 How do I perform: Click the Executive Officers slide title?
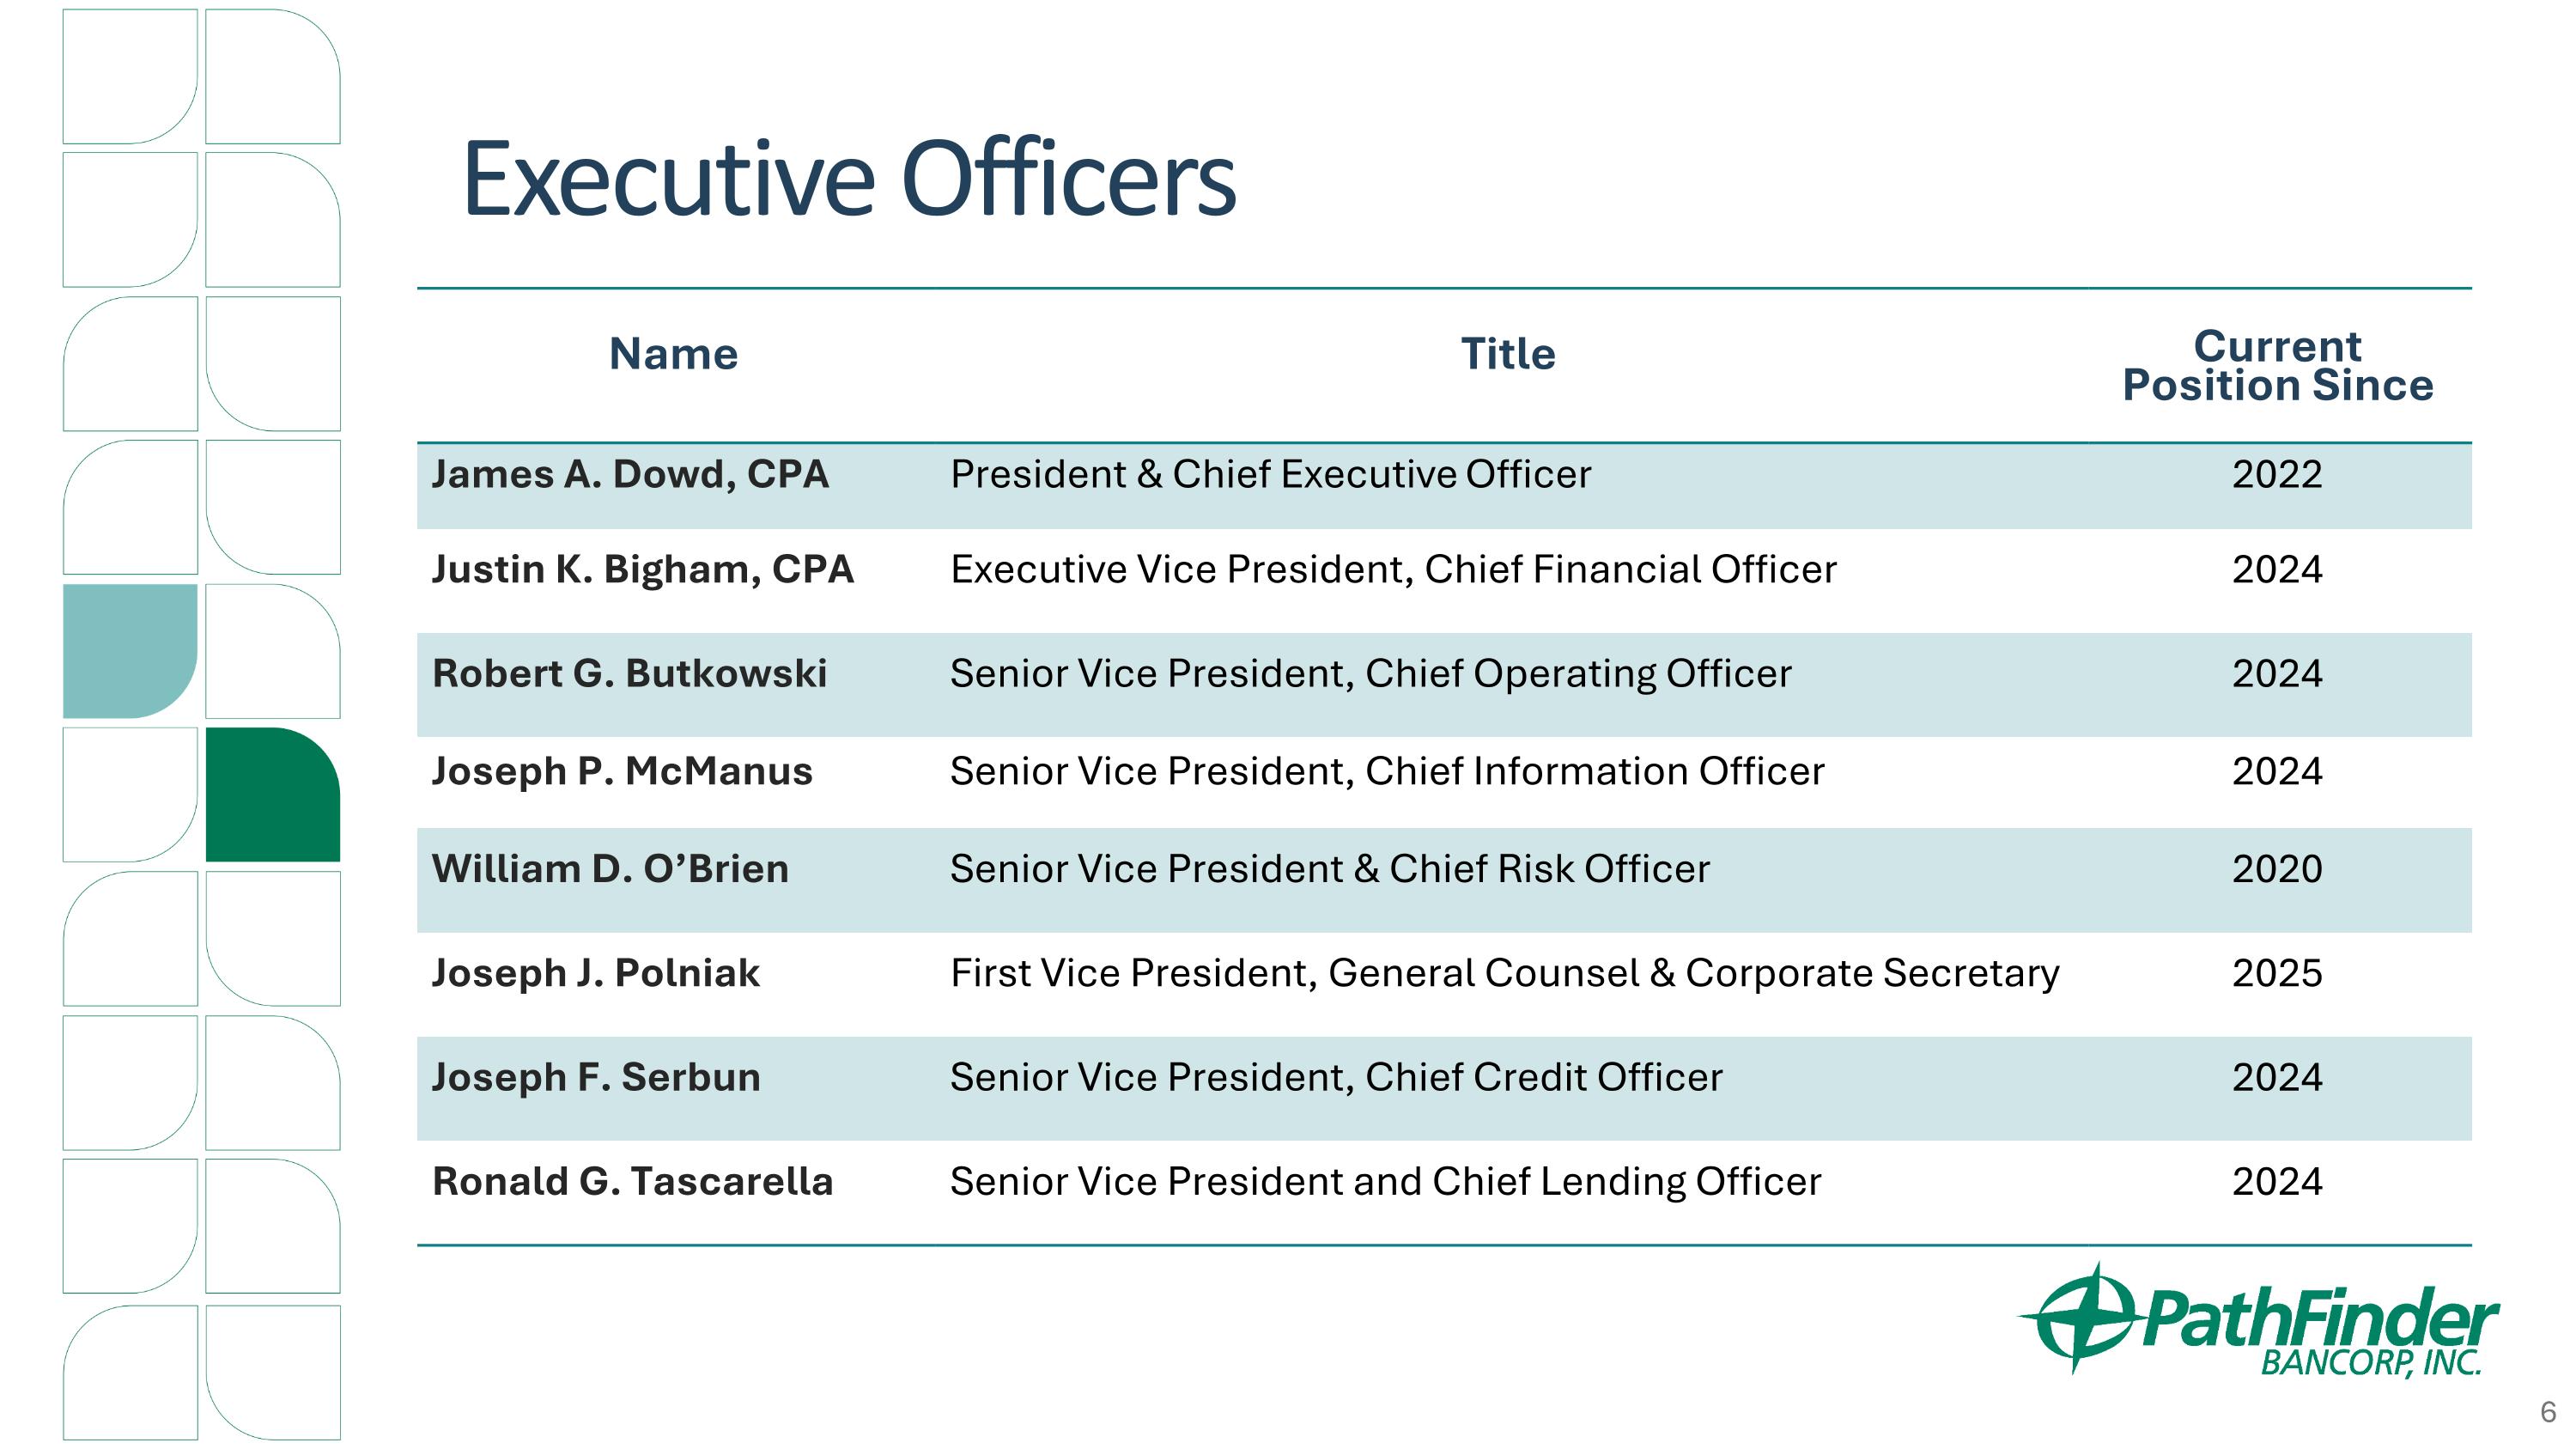coord(849,179)
